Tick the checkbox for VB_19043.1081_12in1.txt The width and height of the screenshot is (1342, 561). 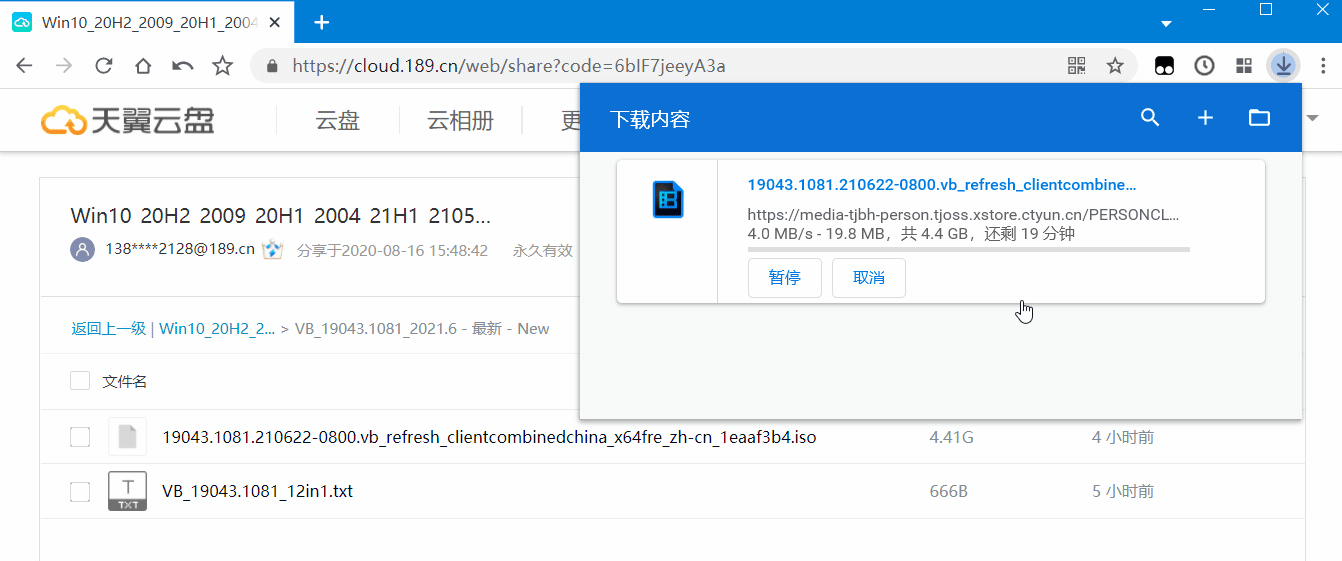tap(80, 491)
